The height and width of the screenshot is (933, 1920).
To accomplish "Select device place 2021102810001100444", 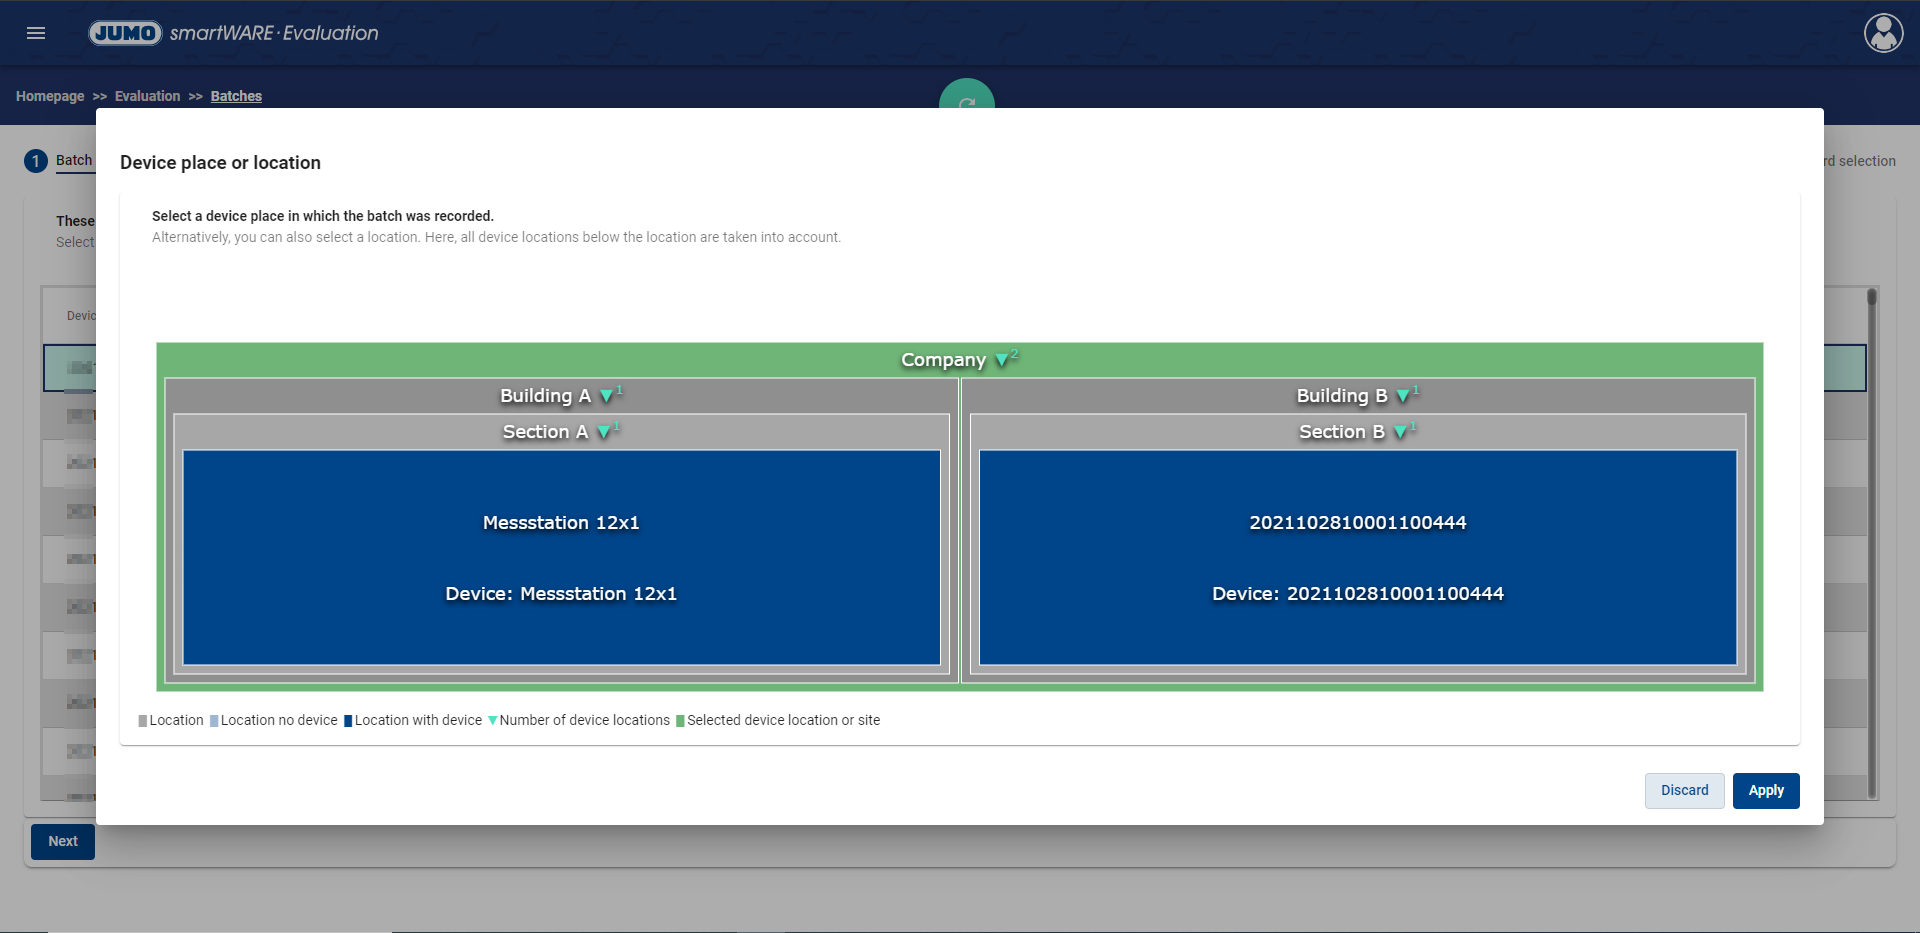I will click(x=1357, y=557).
